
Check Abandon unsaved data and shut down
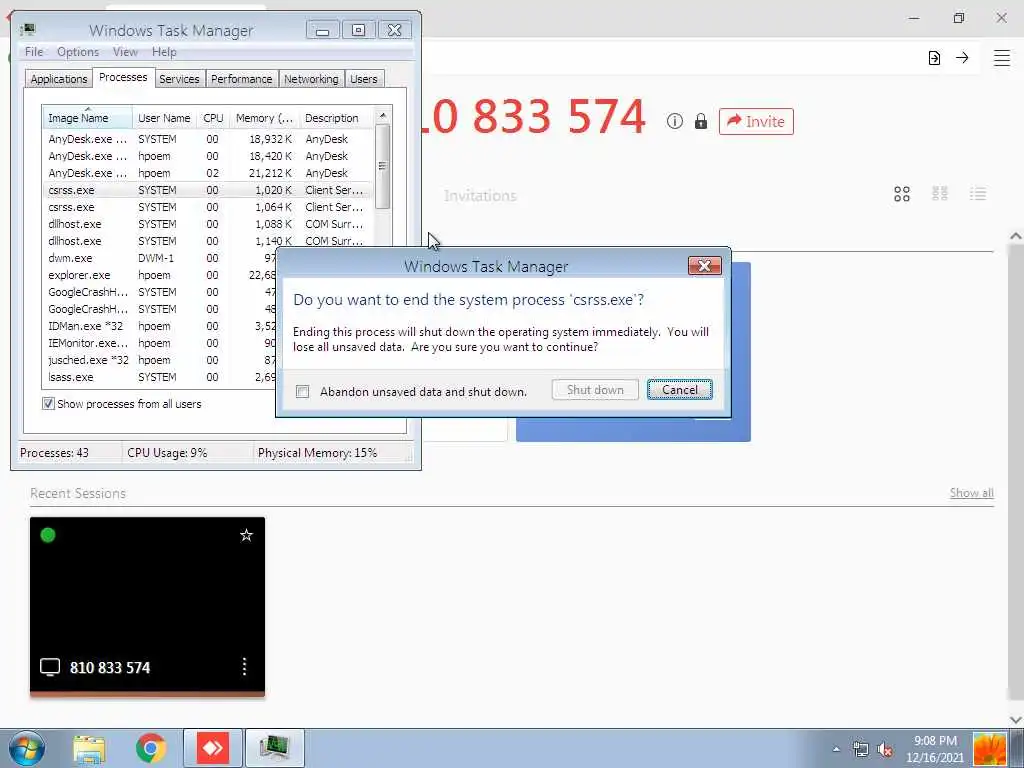tap(302, 391)
